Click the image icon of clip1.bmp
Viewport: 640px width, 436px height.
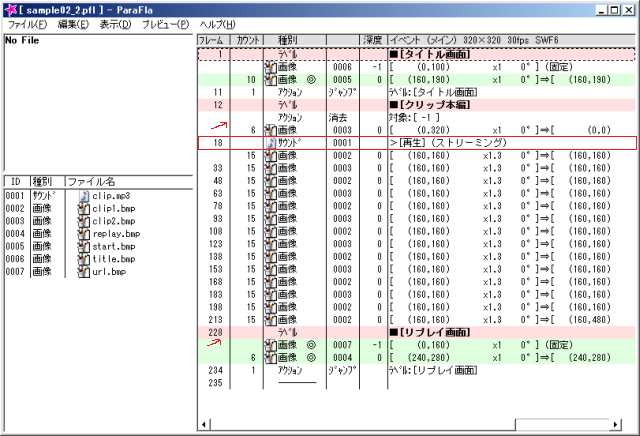click(83, 209)
